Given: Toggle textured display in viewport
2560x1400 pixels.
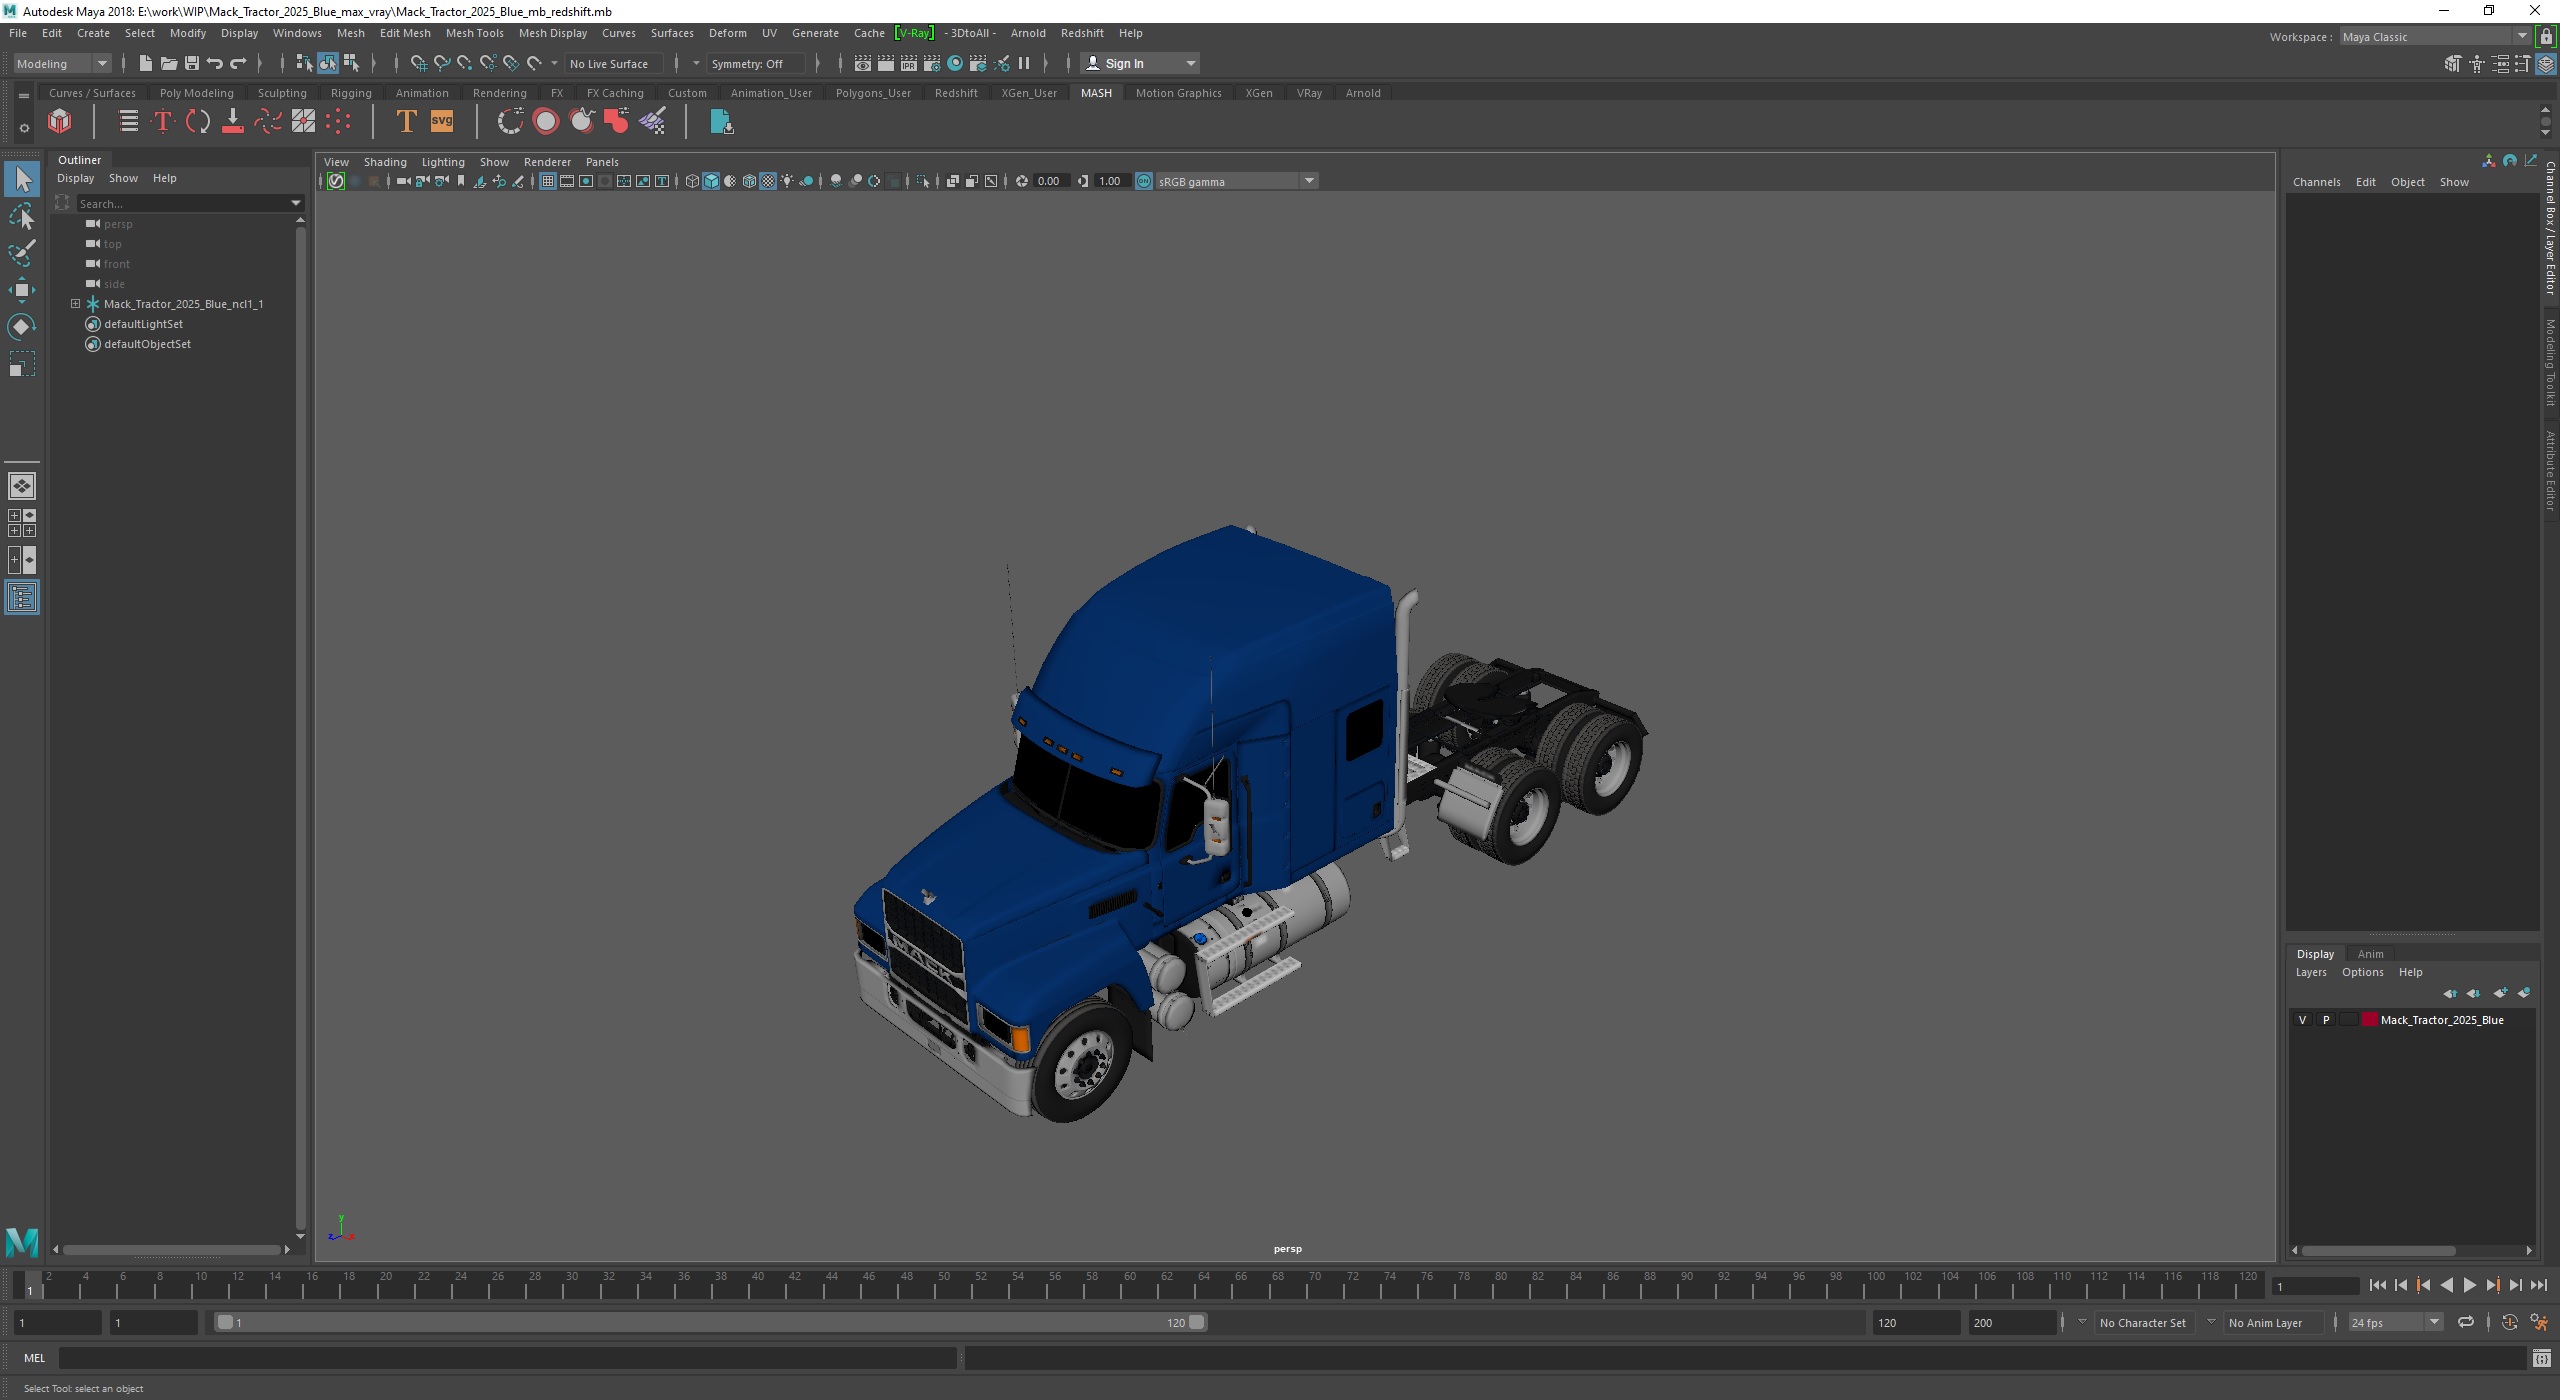Looking at the screenshot, I should pyautogui.click(x=768, y=181).
